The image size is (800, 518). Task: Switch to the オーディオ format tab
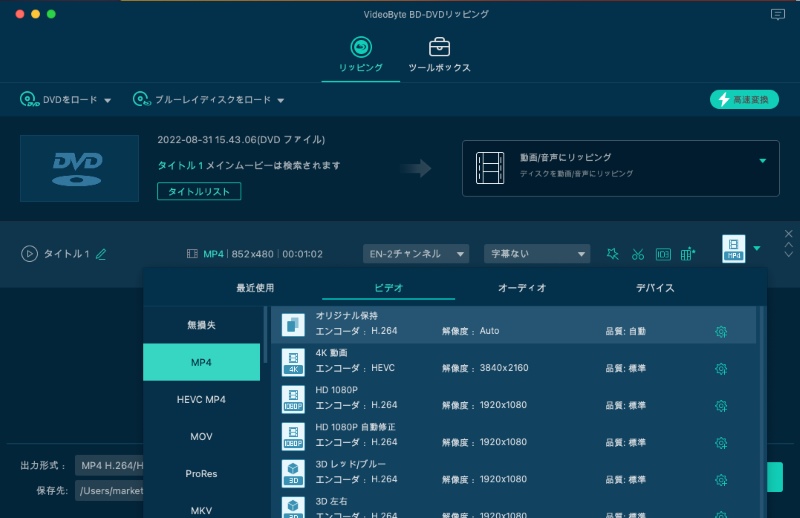click(x=522, y=288)
